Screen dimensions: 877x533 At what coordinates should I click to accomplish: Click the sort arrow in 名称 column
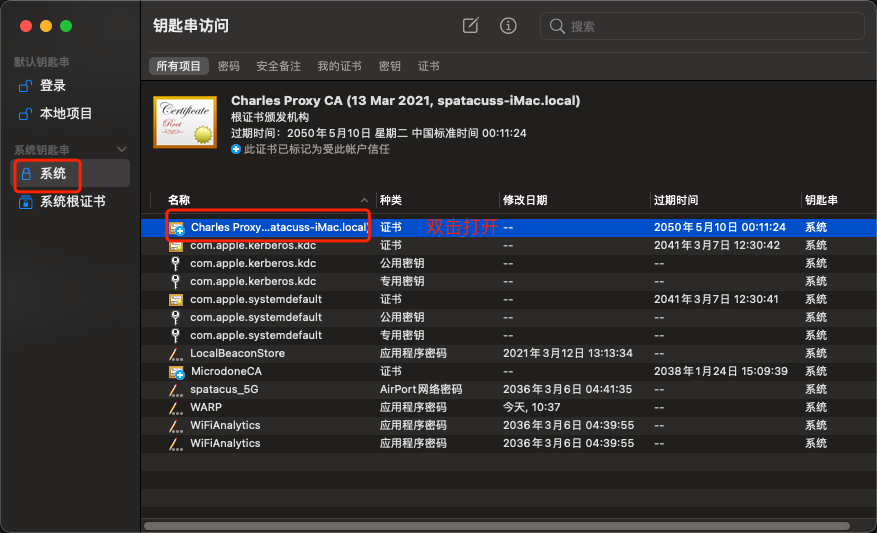click(x=364, y=200)
